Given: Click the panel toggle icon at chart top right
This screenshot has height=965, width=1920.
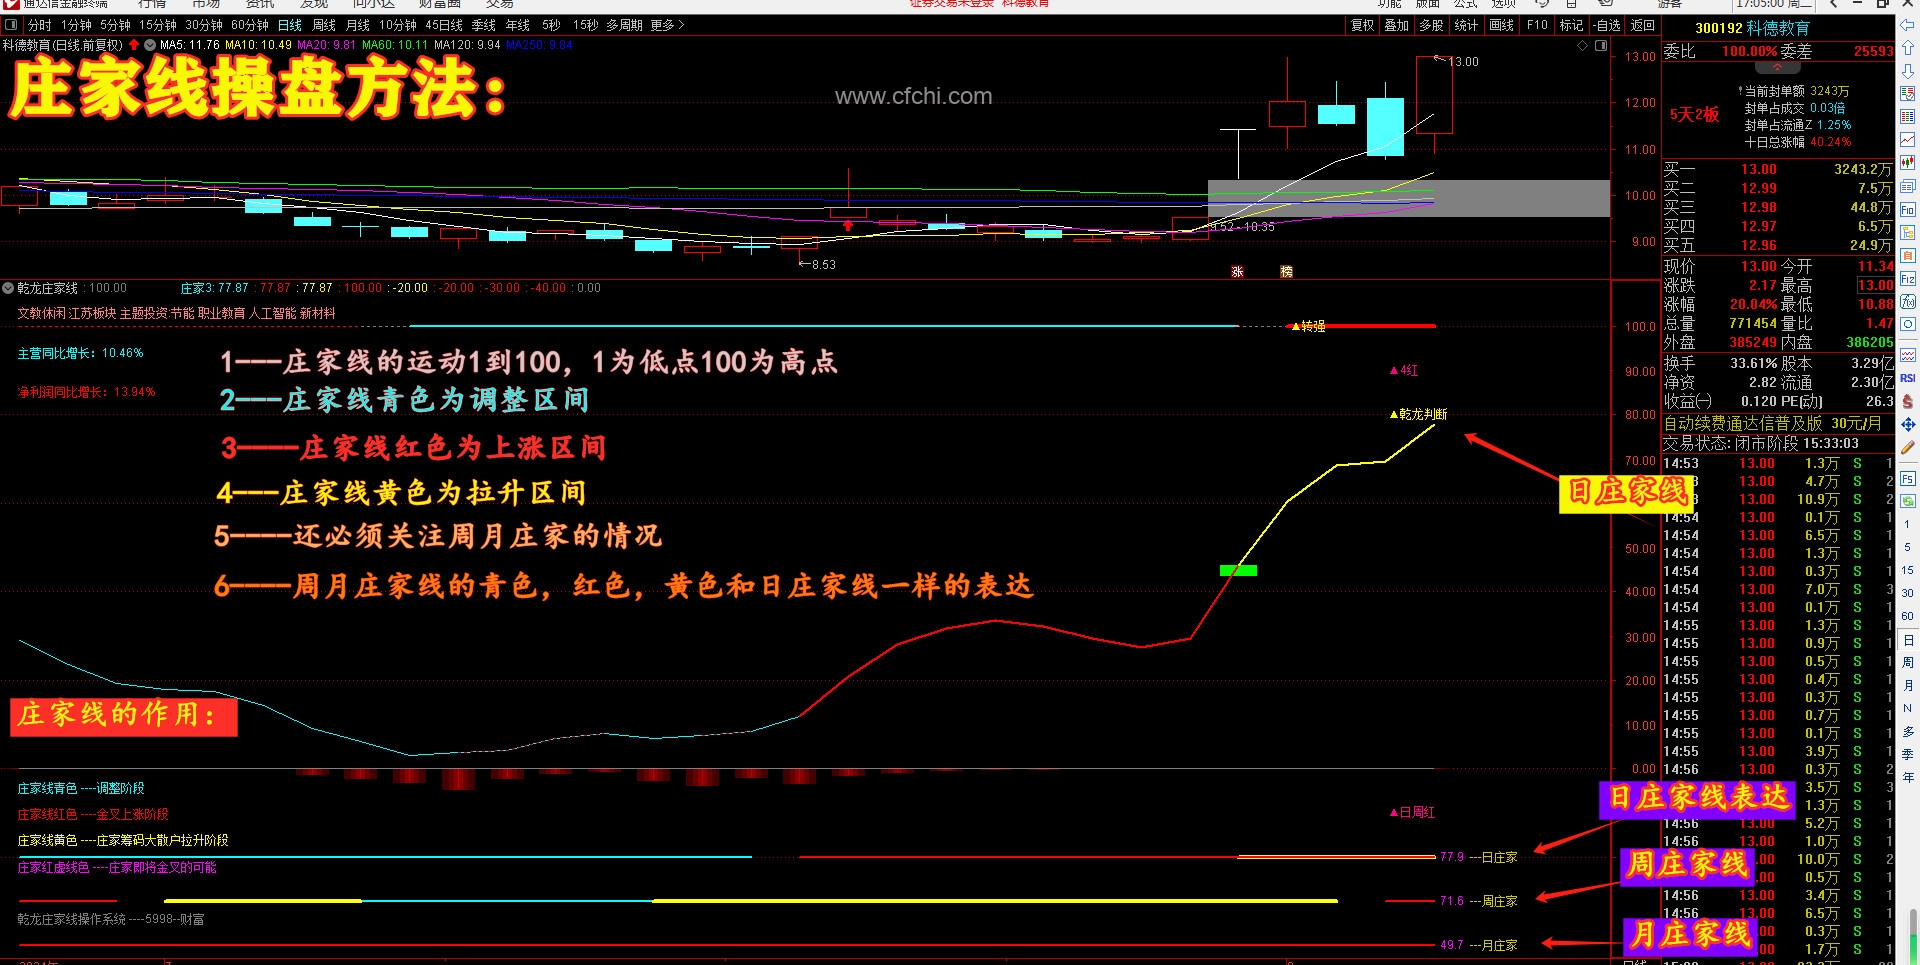Looking at the screenshot, I should point(1601,46).
